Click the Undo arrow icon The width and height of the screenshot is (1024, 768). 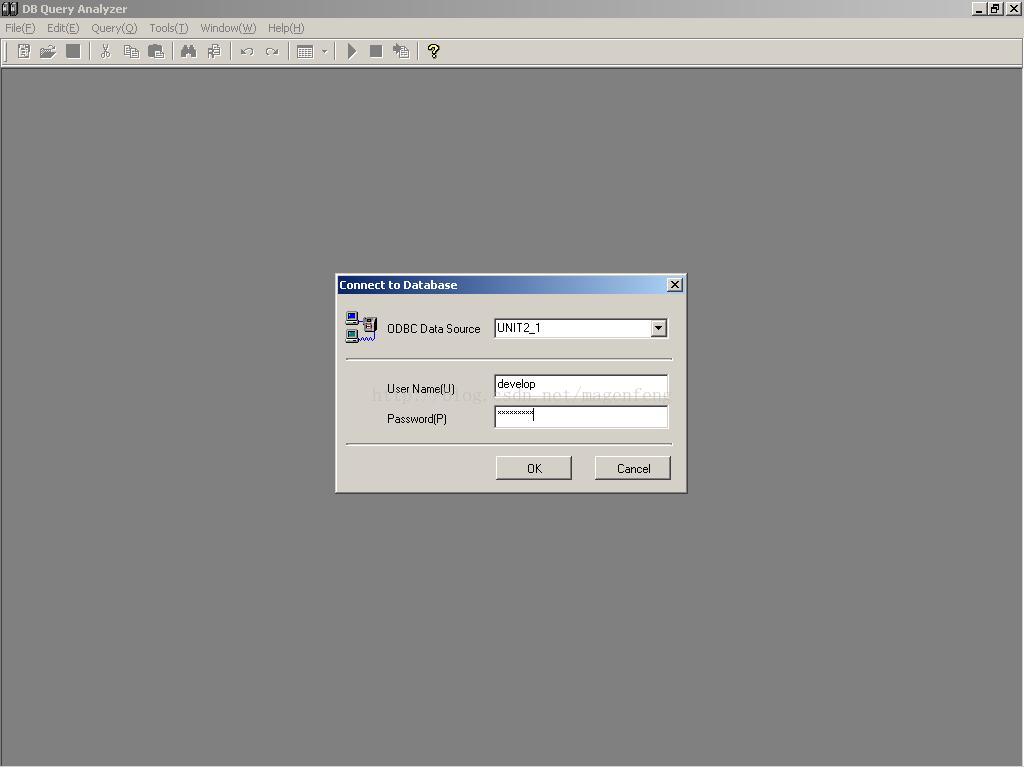[x=247, y=51]
